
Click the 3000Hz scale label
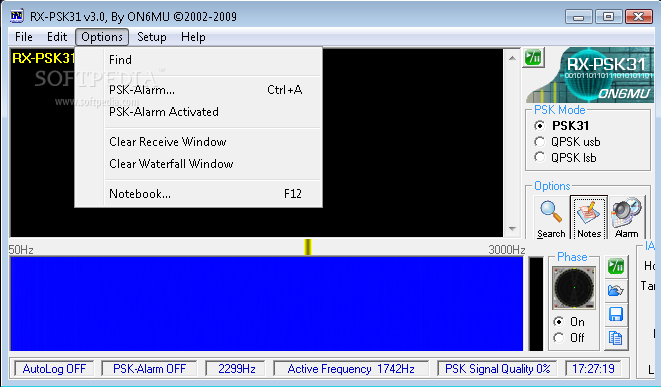[507, 250]
